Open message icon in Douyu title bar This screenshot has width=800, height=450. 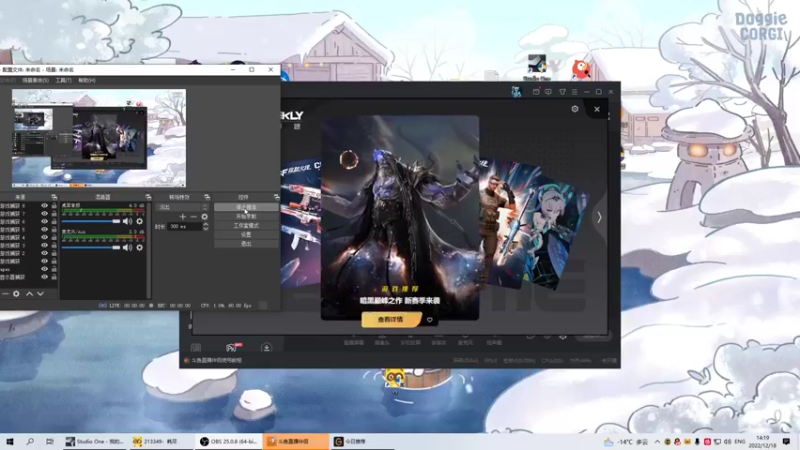click(x=548, y=92)
